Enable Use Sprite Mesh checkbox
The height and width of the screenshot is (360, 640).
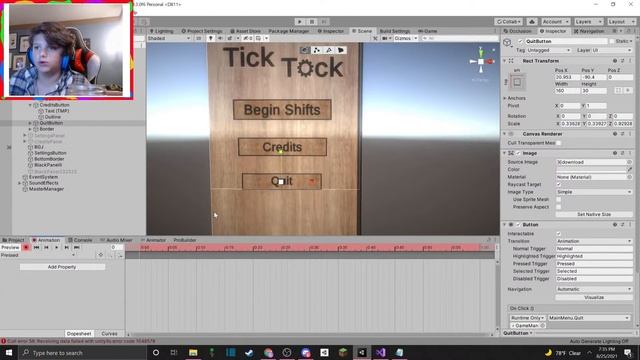(558, 200)
